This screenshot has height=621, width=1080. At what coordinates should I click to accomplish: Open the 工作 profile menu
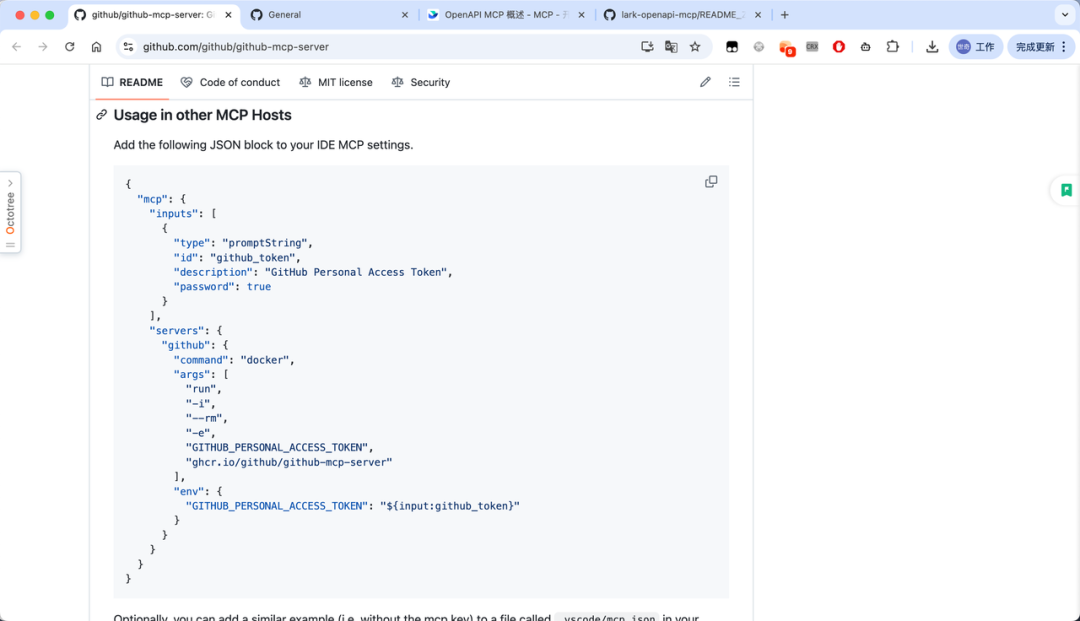[x=975, y=47]
